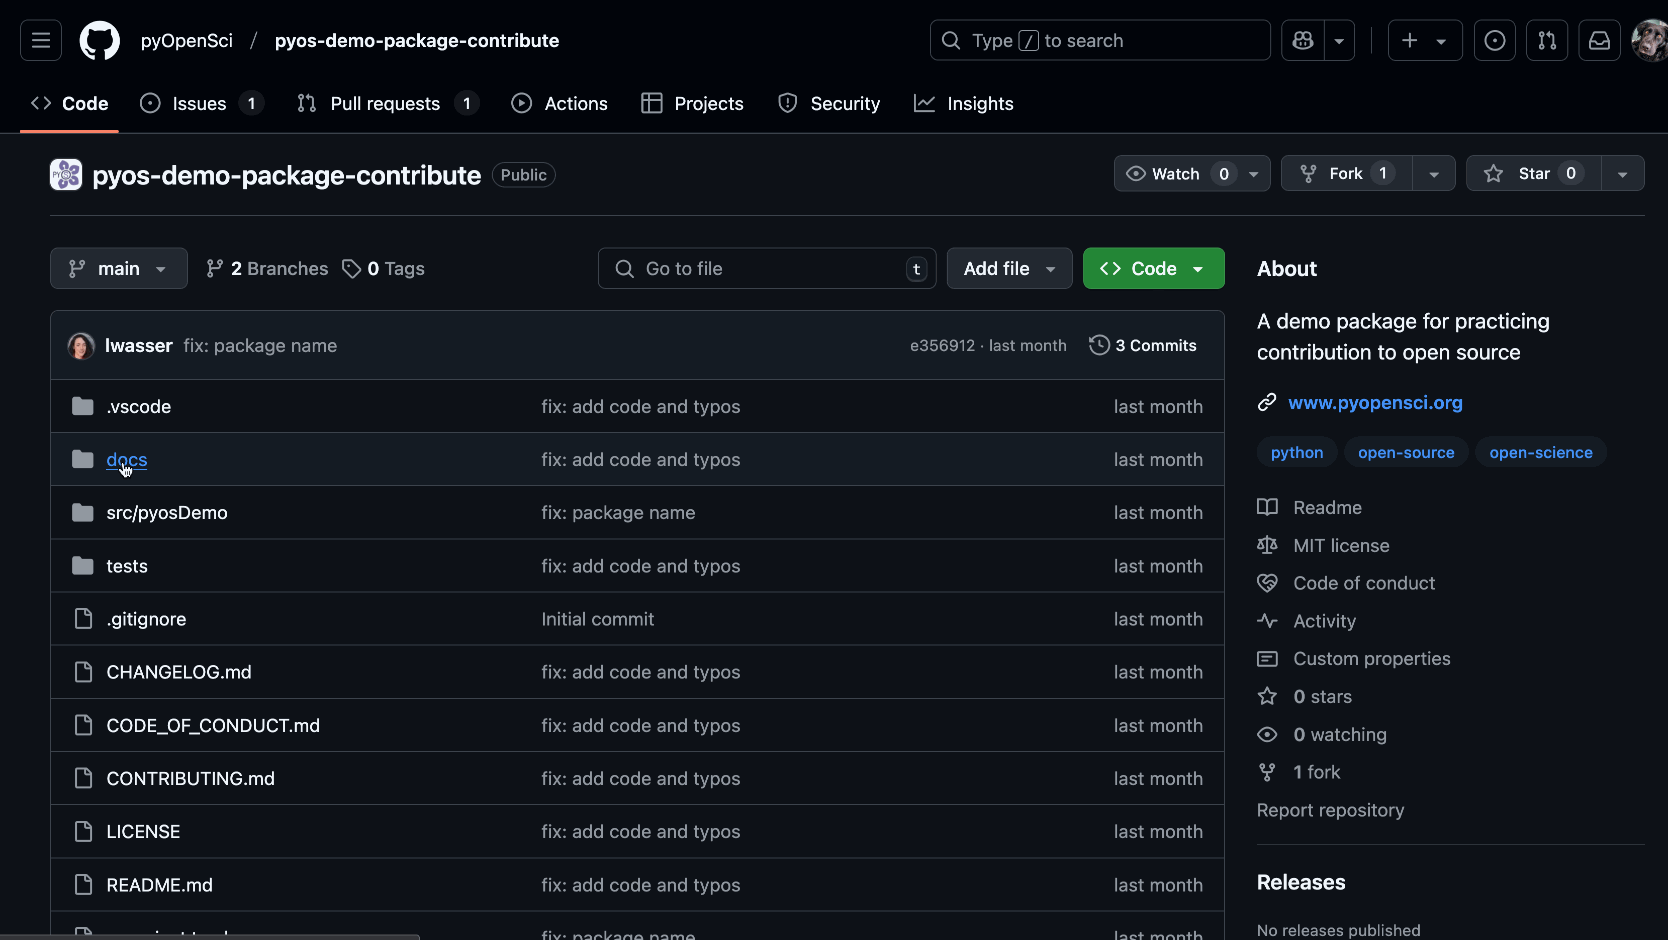
Task: Open the CODE_OF_CONDUCT.md file
Action: click(x=213, y=725)
